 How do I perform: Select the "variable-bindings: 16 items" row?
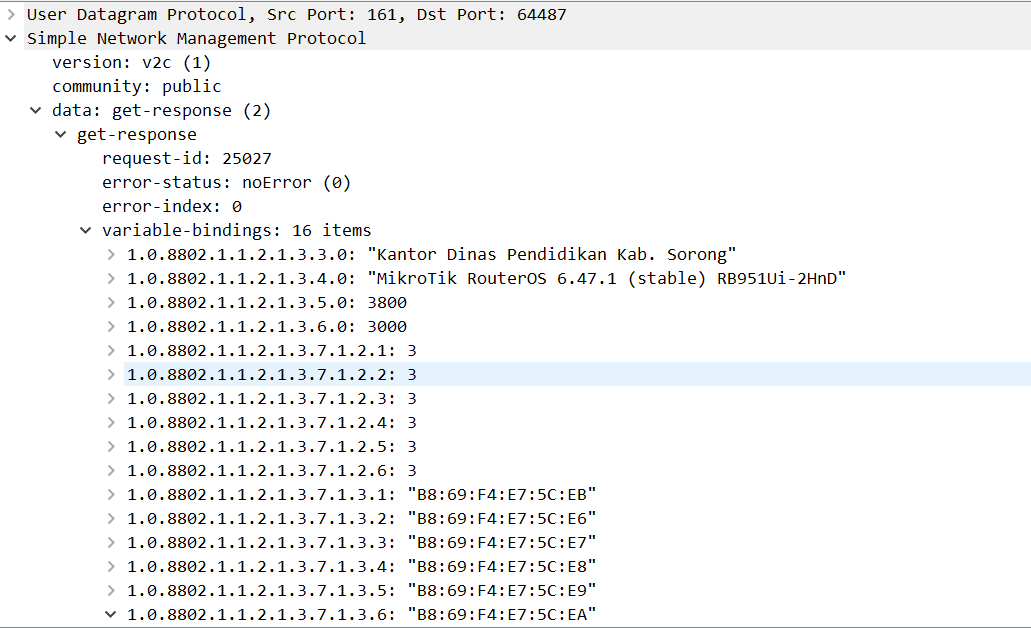[237, 230]
